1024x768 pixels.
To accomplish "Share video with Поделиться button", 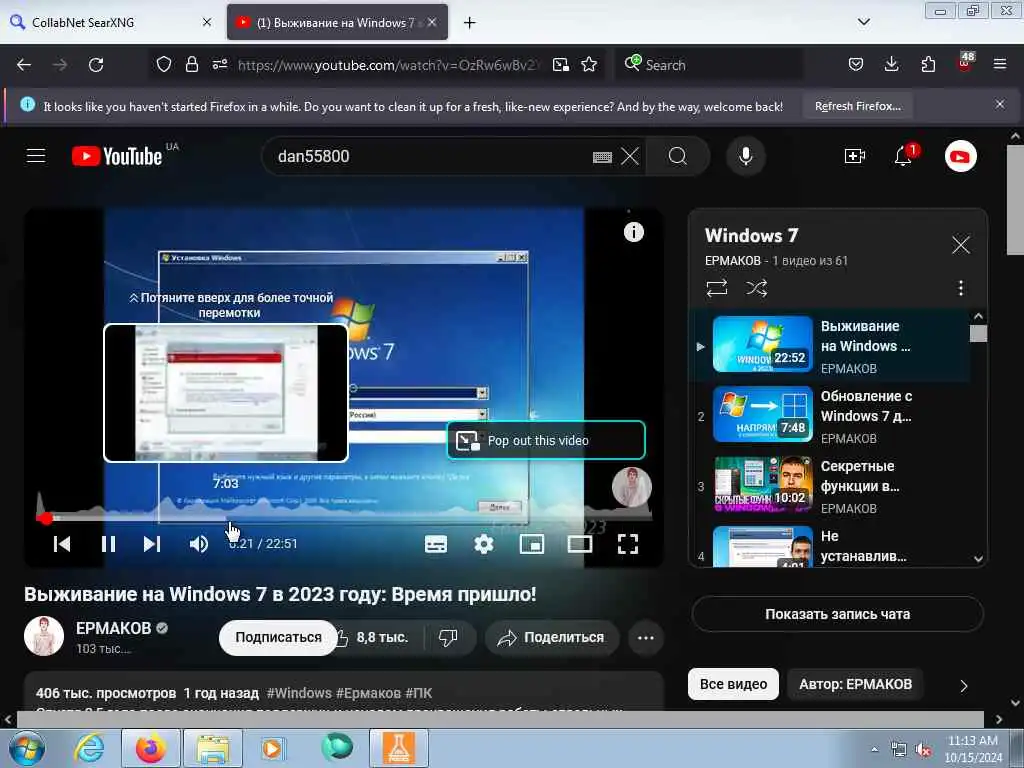I will point(552,637).
